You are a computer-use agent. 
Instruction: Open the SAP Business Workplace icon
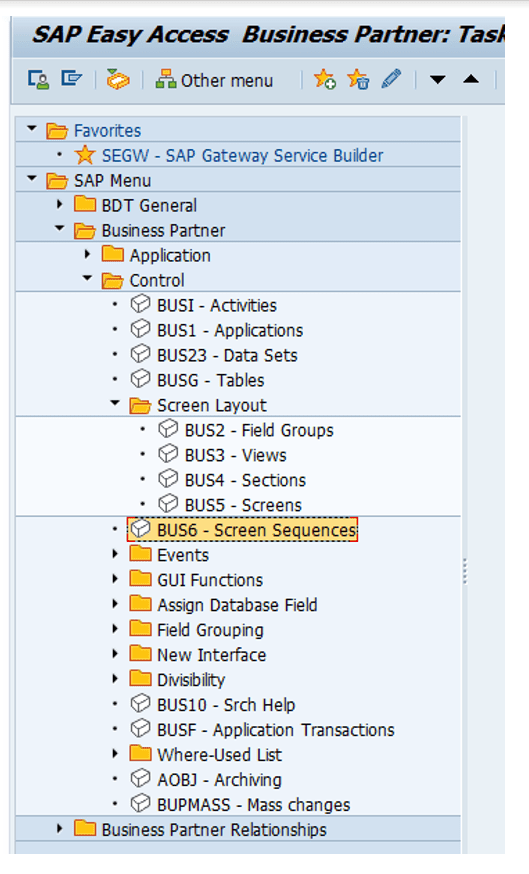[118, 80]
